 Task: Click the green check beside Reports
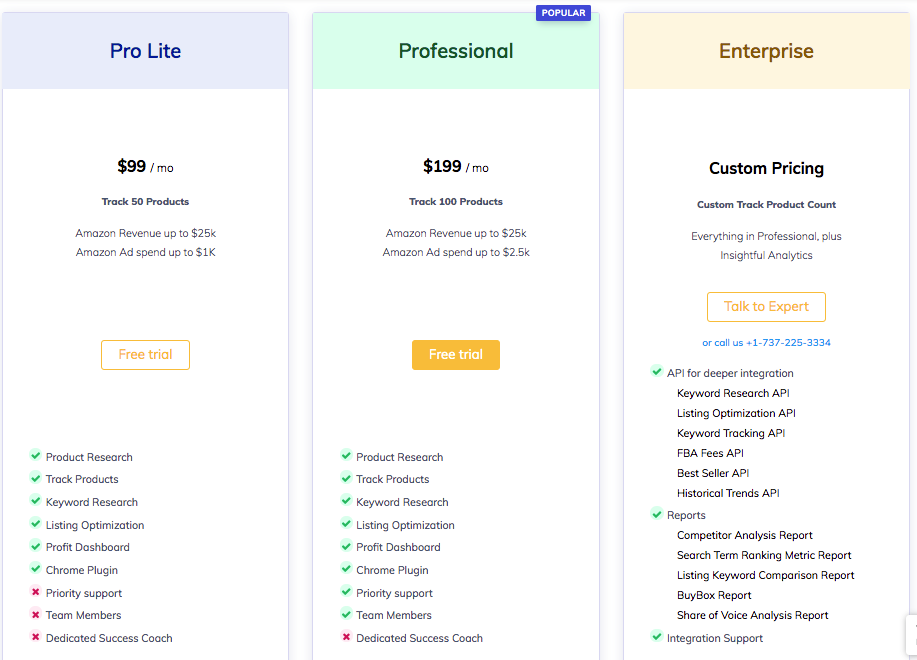point(657,514)
